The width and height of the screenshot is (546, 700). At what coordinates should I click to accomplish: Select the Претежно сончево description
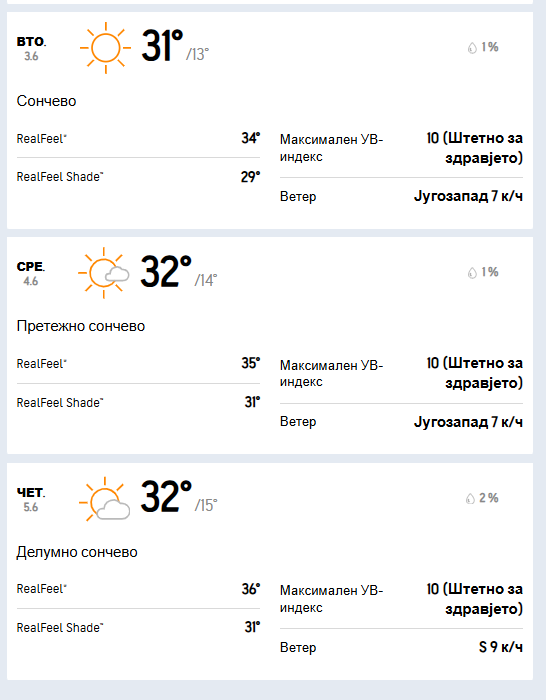click(81, 326)
